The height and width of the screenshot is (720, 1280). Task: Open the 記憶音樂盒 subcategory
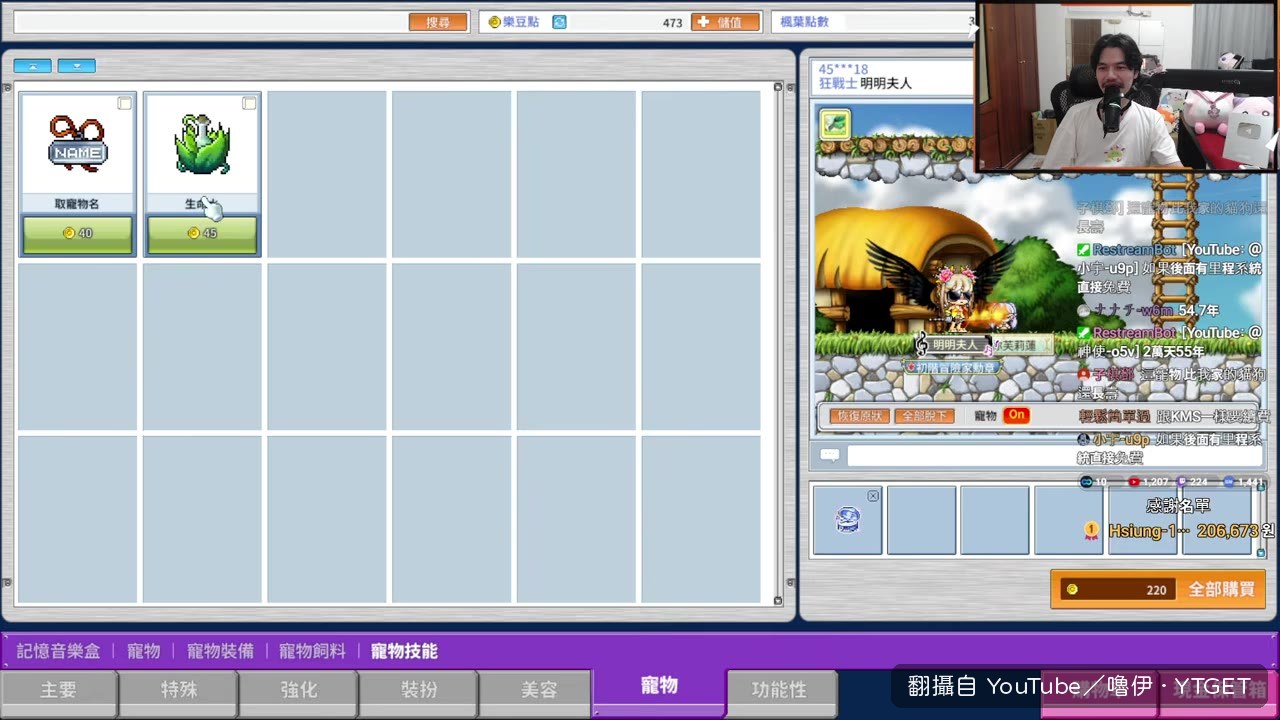(58, 651)
